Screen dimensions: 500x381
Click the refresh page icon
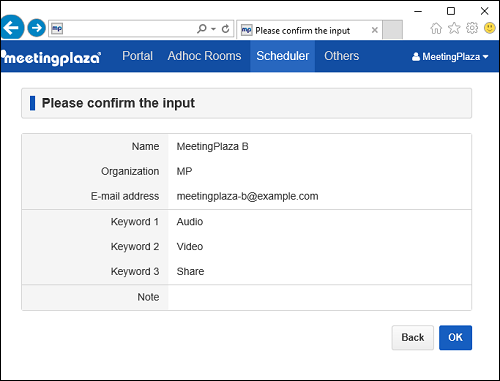coord(226,29)
